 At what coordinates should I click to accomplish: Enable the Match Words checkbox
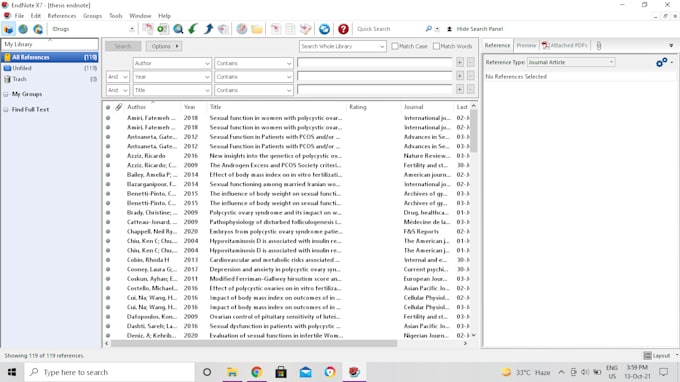(436, 46)
